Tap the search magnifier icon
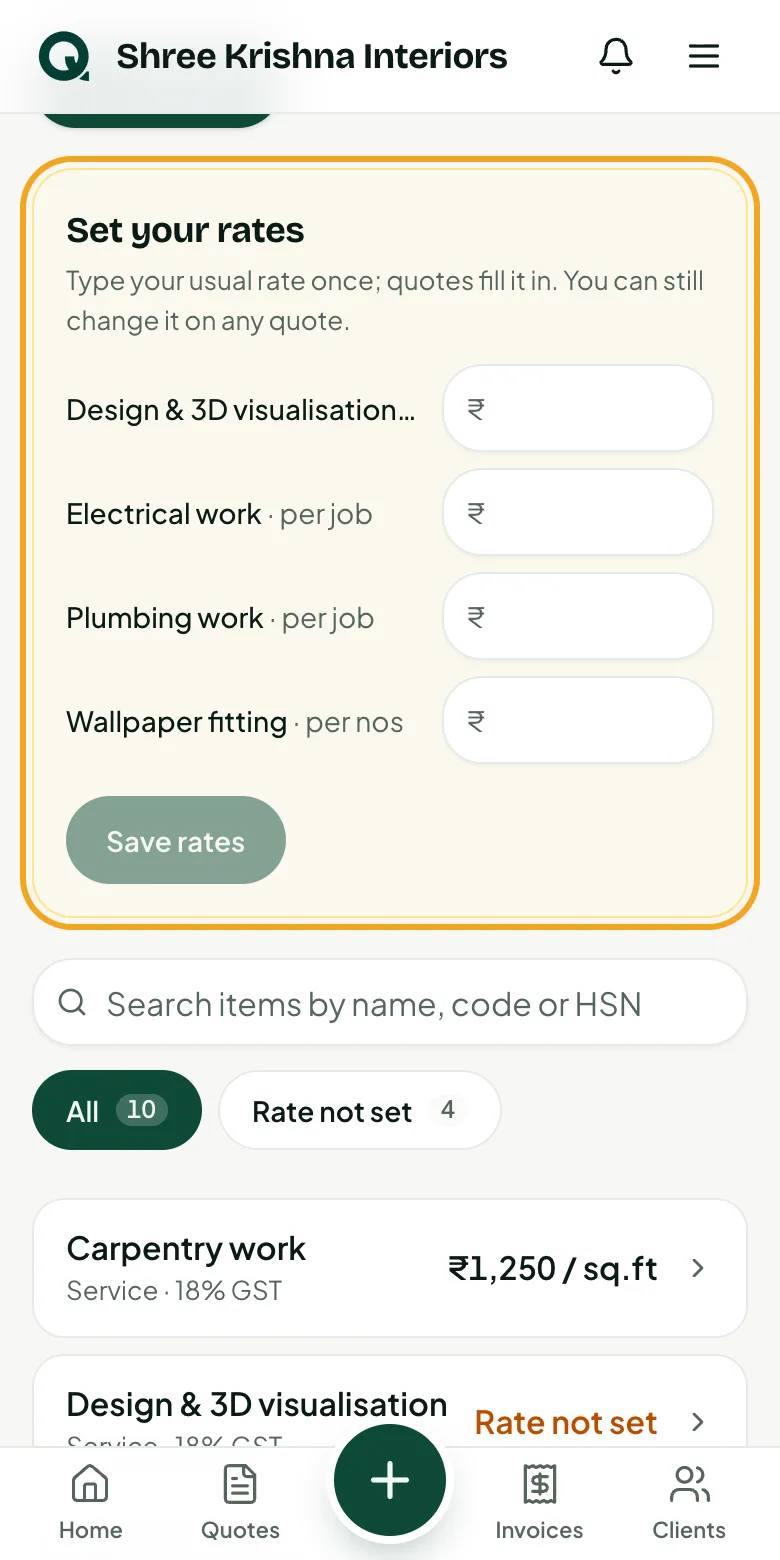This screenshot has height=1560, width=780. 72,1002
